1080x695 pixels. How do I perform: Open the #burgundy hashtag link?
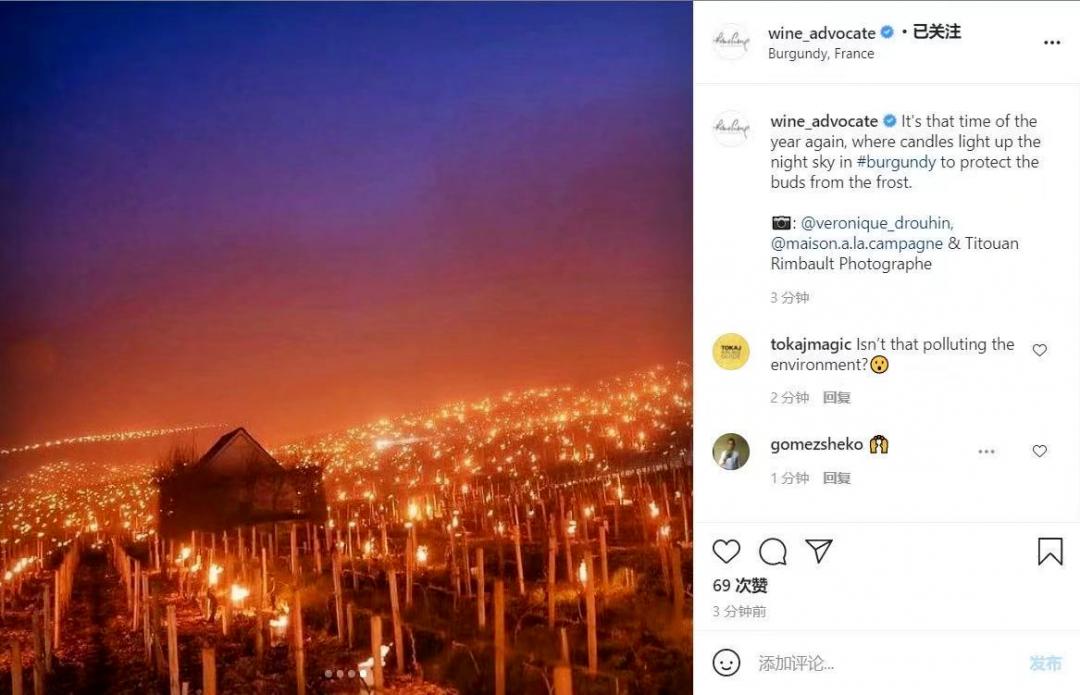point(896,162)
